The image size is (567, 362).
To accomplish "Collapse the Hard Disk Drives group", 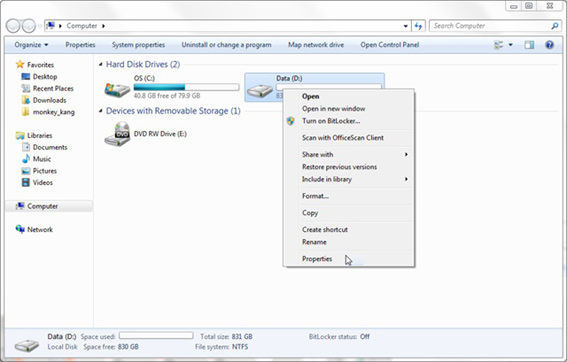I will point(101,64).
